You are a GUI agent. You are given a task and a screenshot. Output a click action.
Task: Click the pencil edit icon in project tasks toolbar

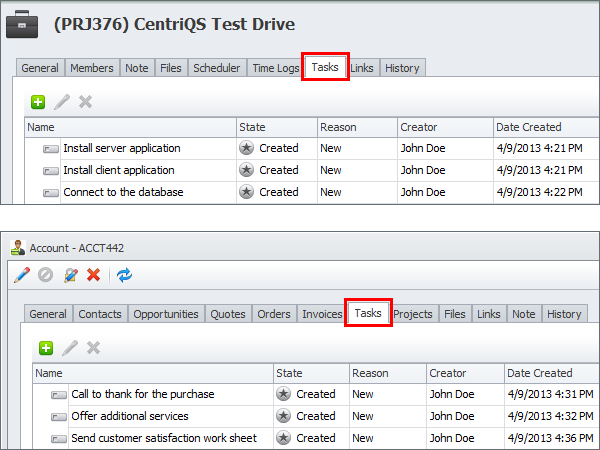62,102
